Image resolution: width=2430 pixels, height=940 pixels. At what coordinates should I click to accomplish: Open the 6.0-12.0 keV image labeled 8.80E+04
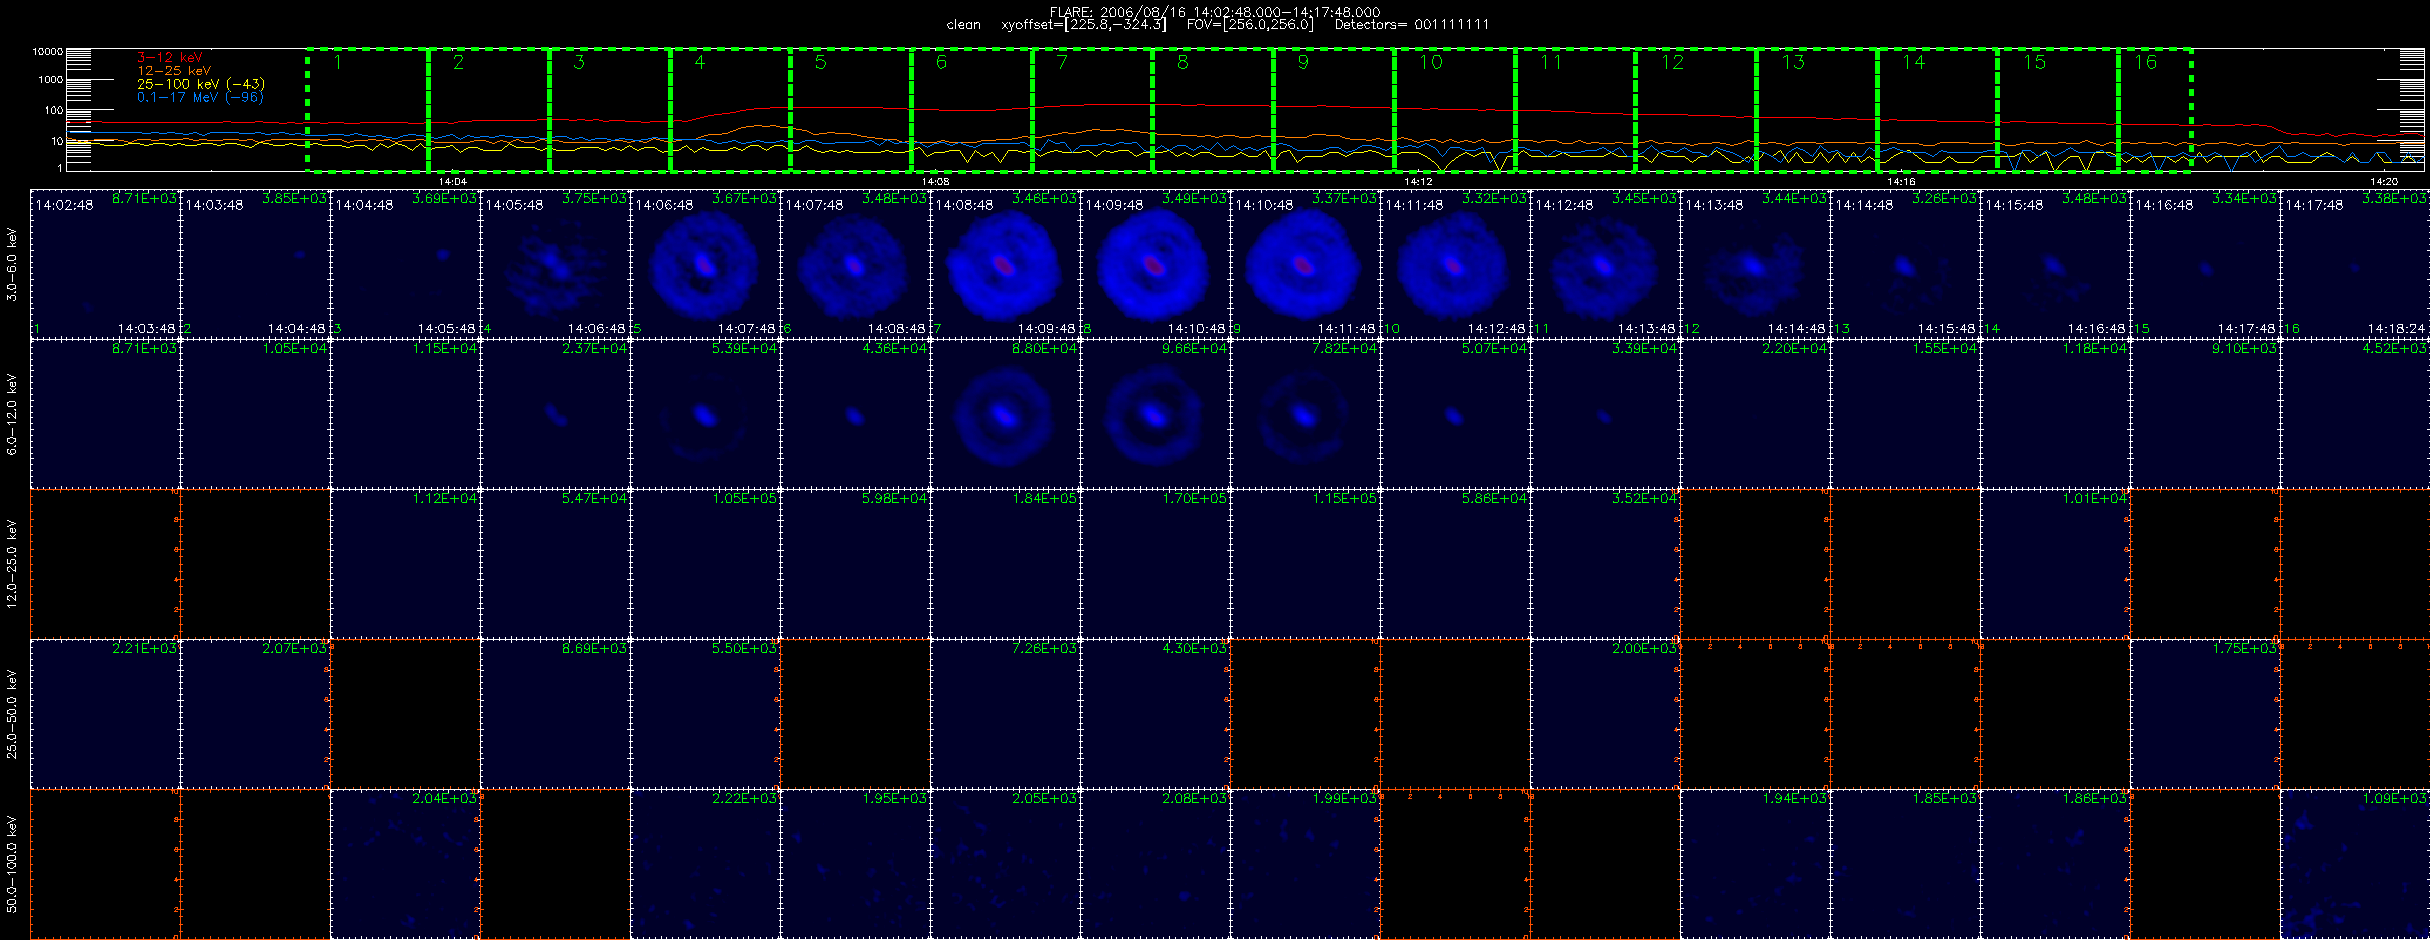coord(1005,414)
